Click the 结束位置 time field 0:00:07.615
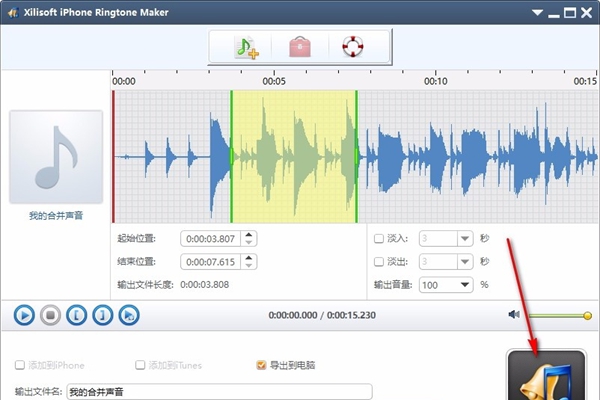Viewport: 600px width, 400px height. [210, 262]
